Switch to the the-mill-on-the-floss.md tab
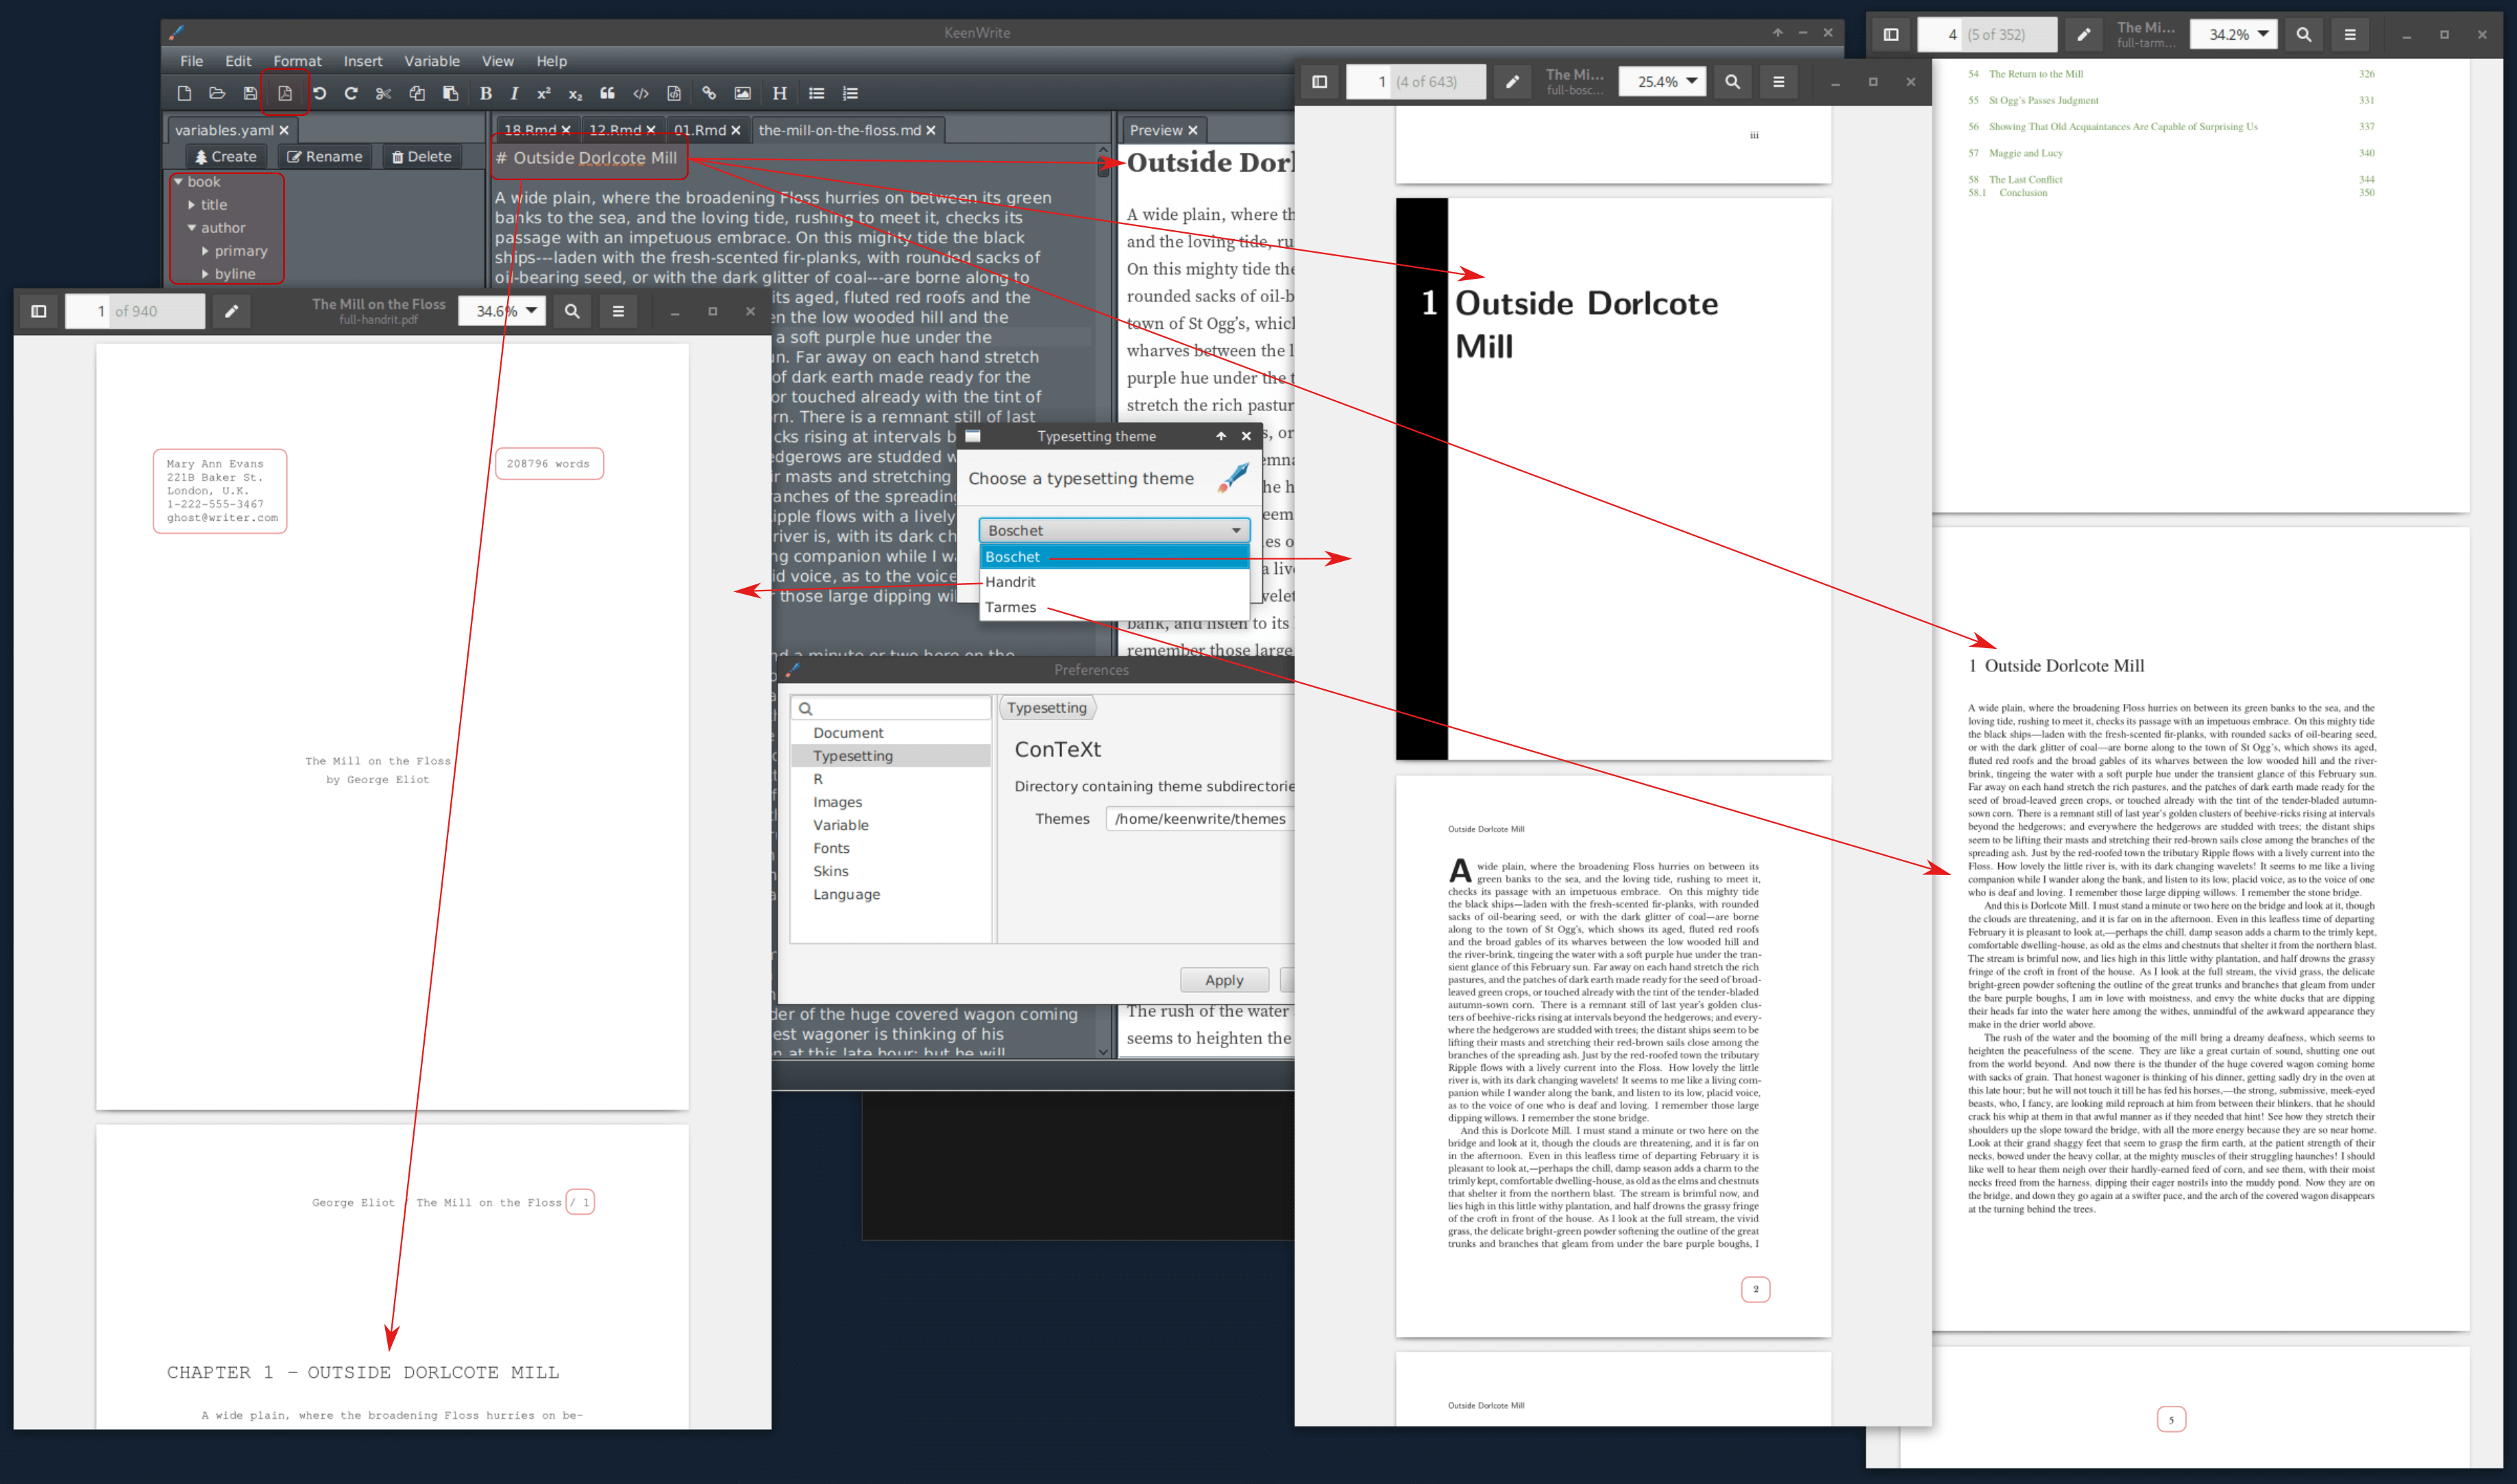 pos(838,130)
